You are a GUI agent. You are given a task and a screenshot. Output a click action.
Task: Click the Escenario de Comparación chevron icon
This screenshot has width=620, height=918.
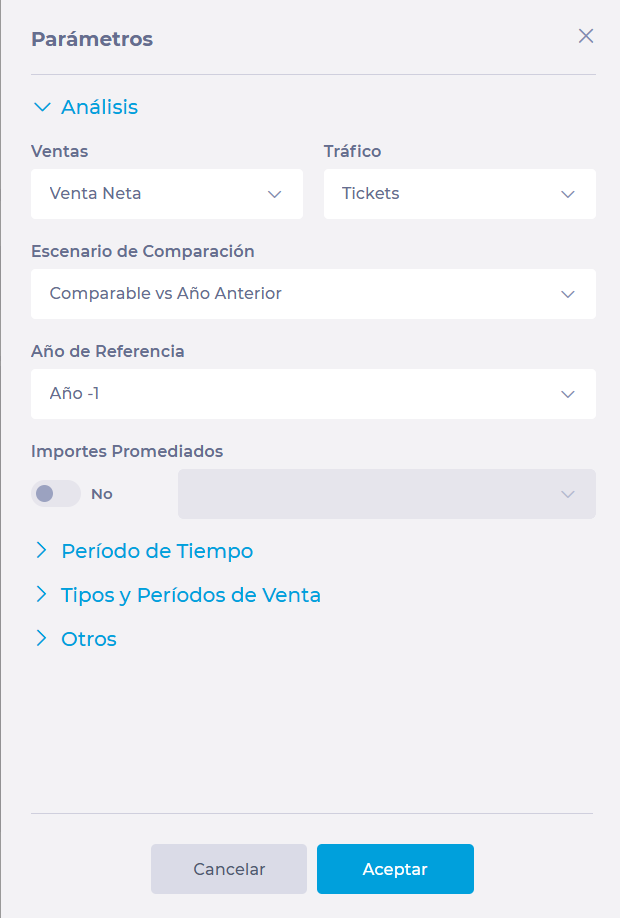click(x=567, y=294)
